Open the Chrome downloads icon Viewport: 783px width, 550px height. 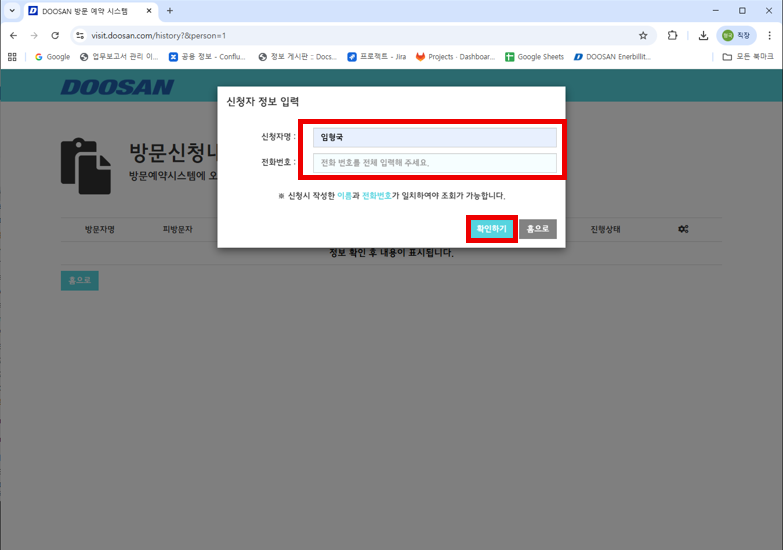[704, 35]
